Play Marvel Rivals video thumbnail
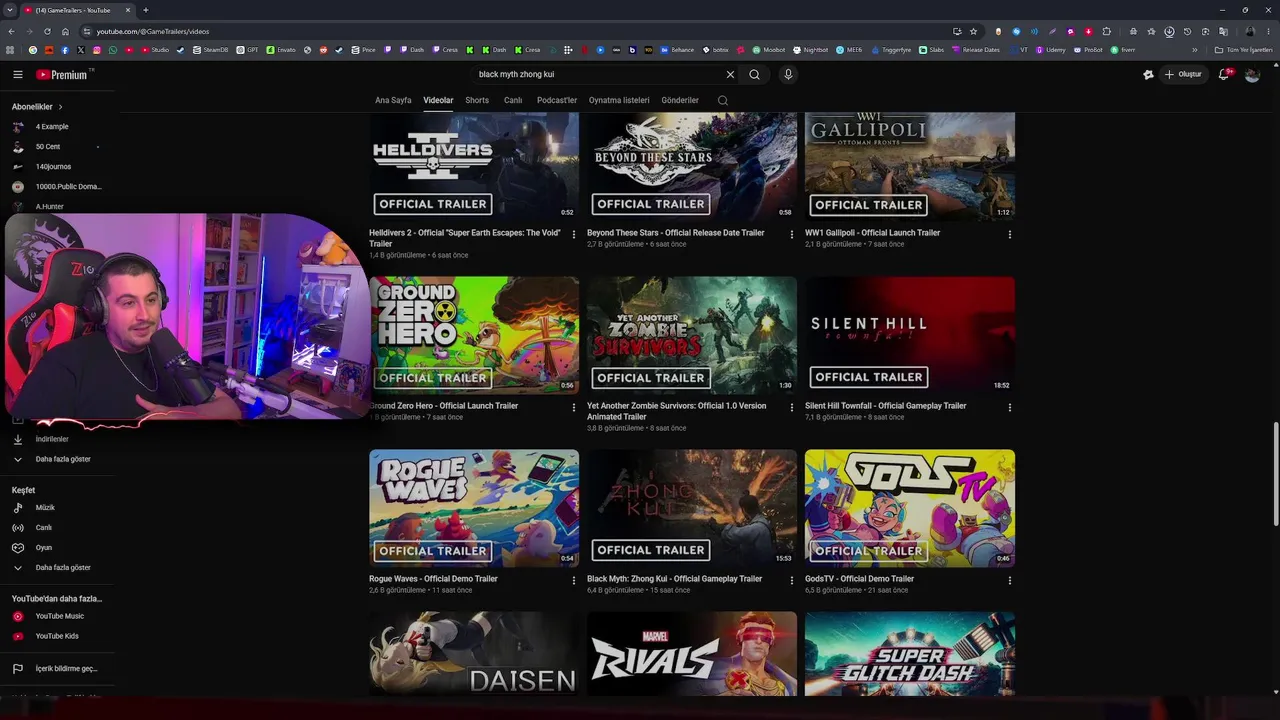This screenshot has height=720, width=1280. click(692, 654)
